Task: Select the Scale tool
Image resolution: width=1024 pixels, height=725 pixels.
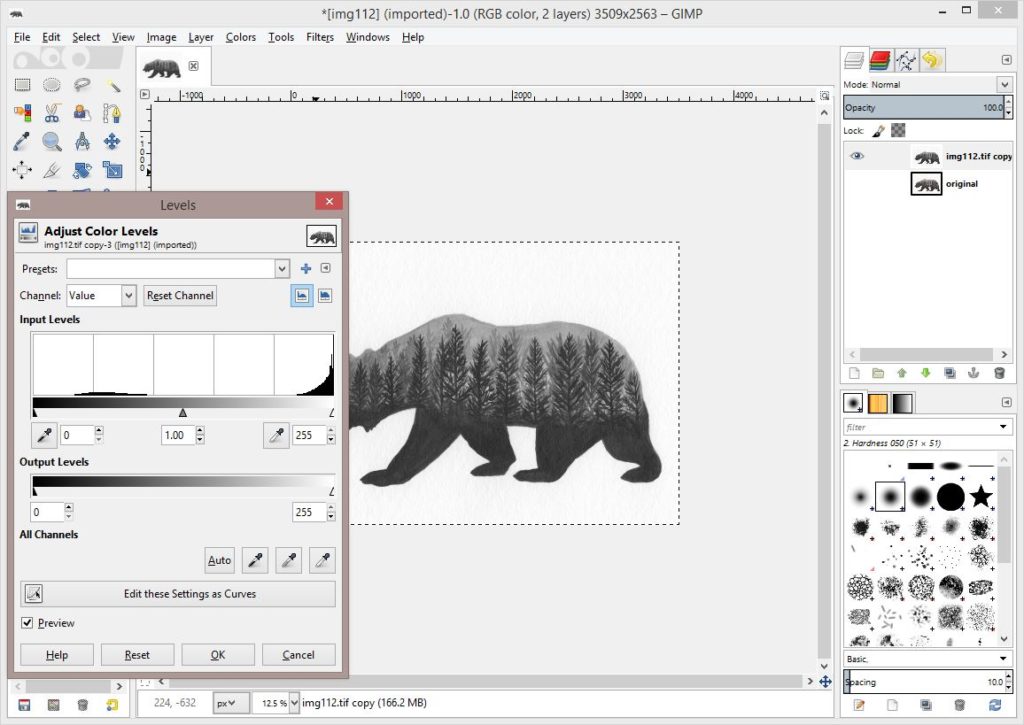Action: tap(112, 170)
